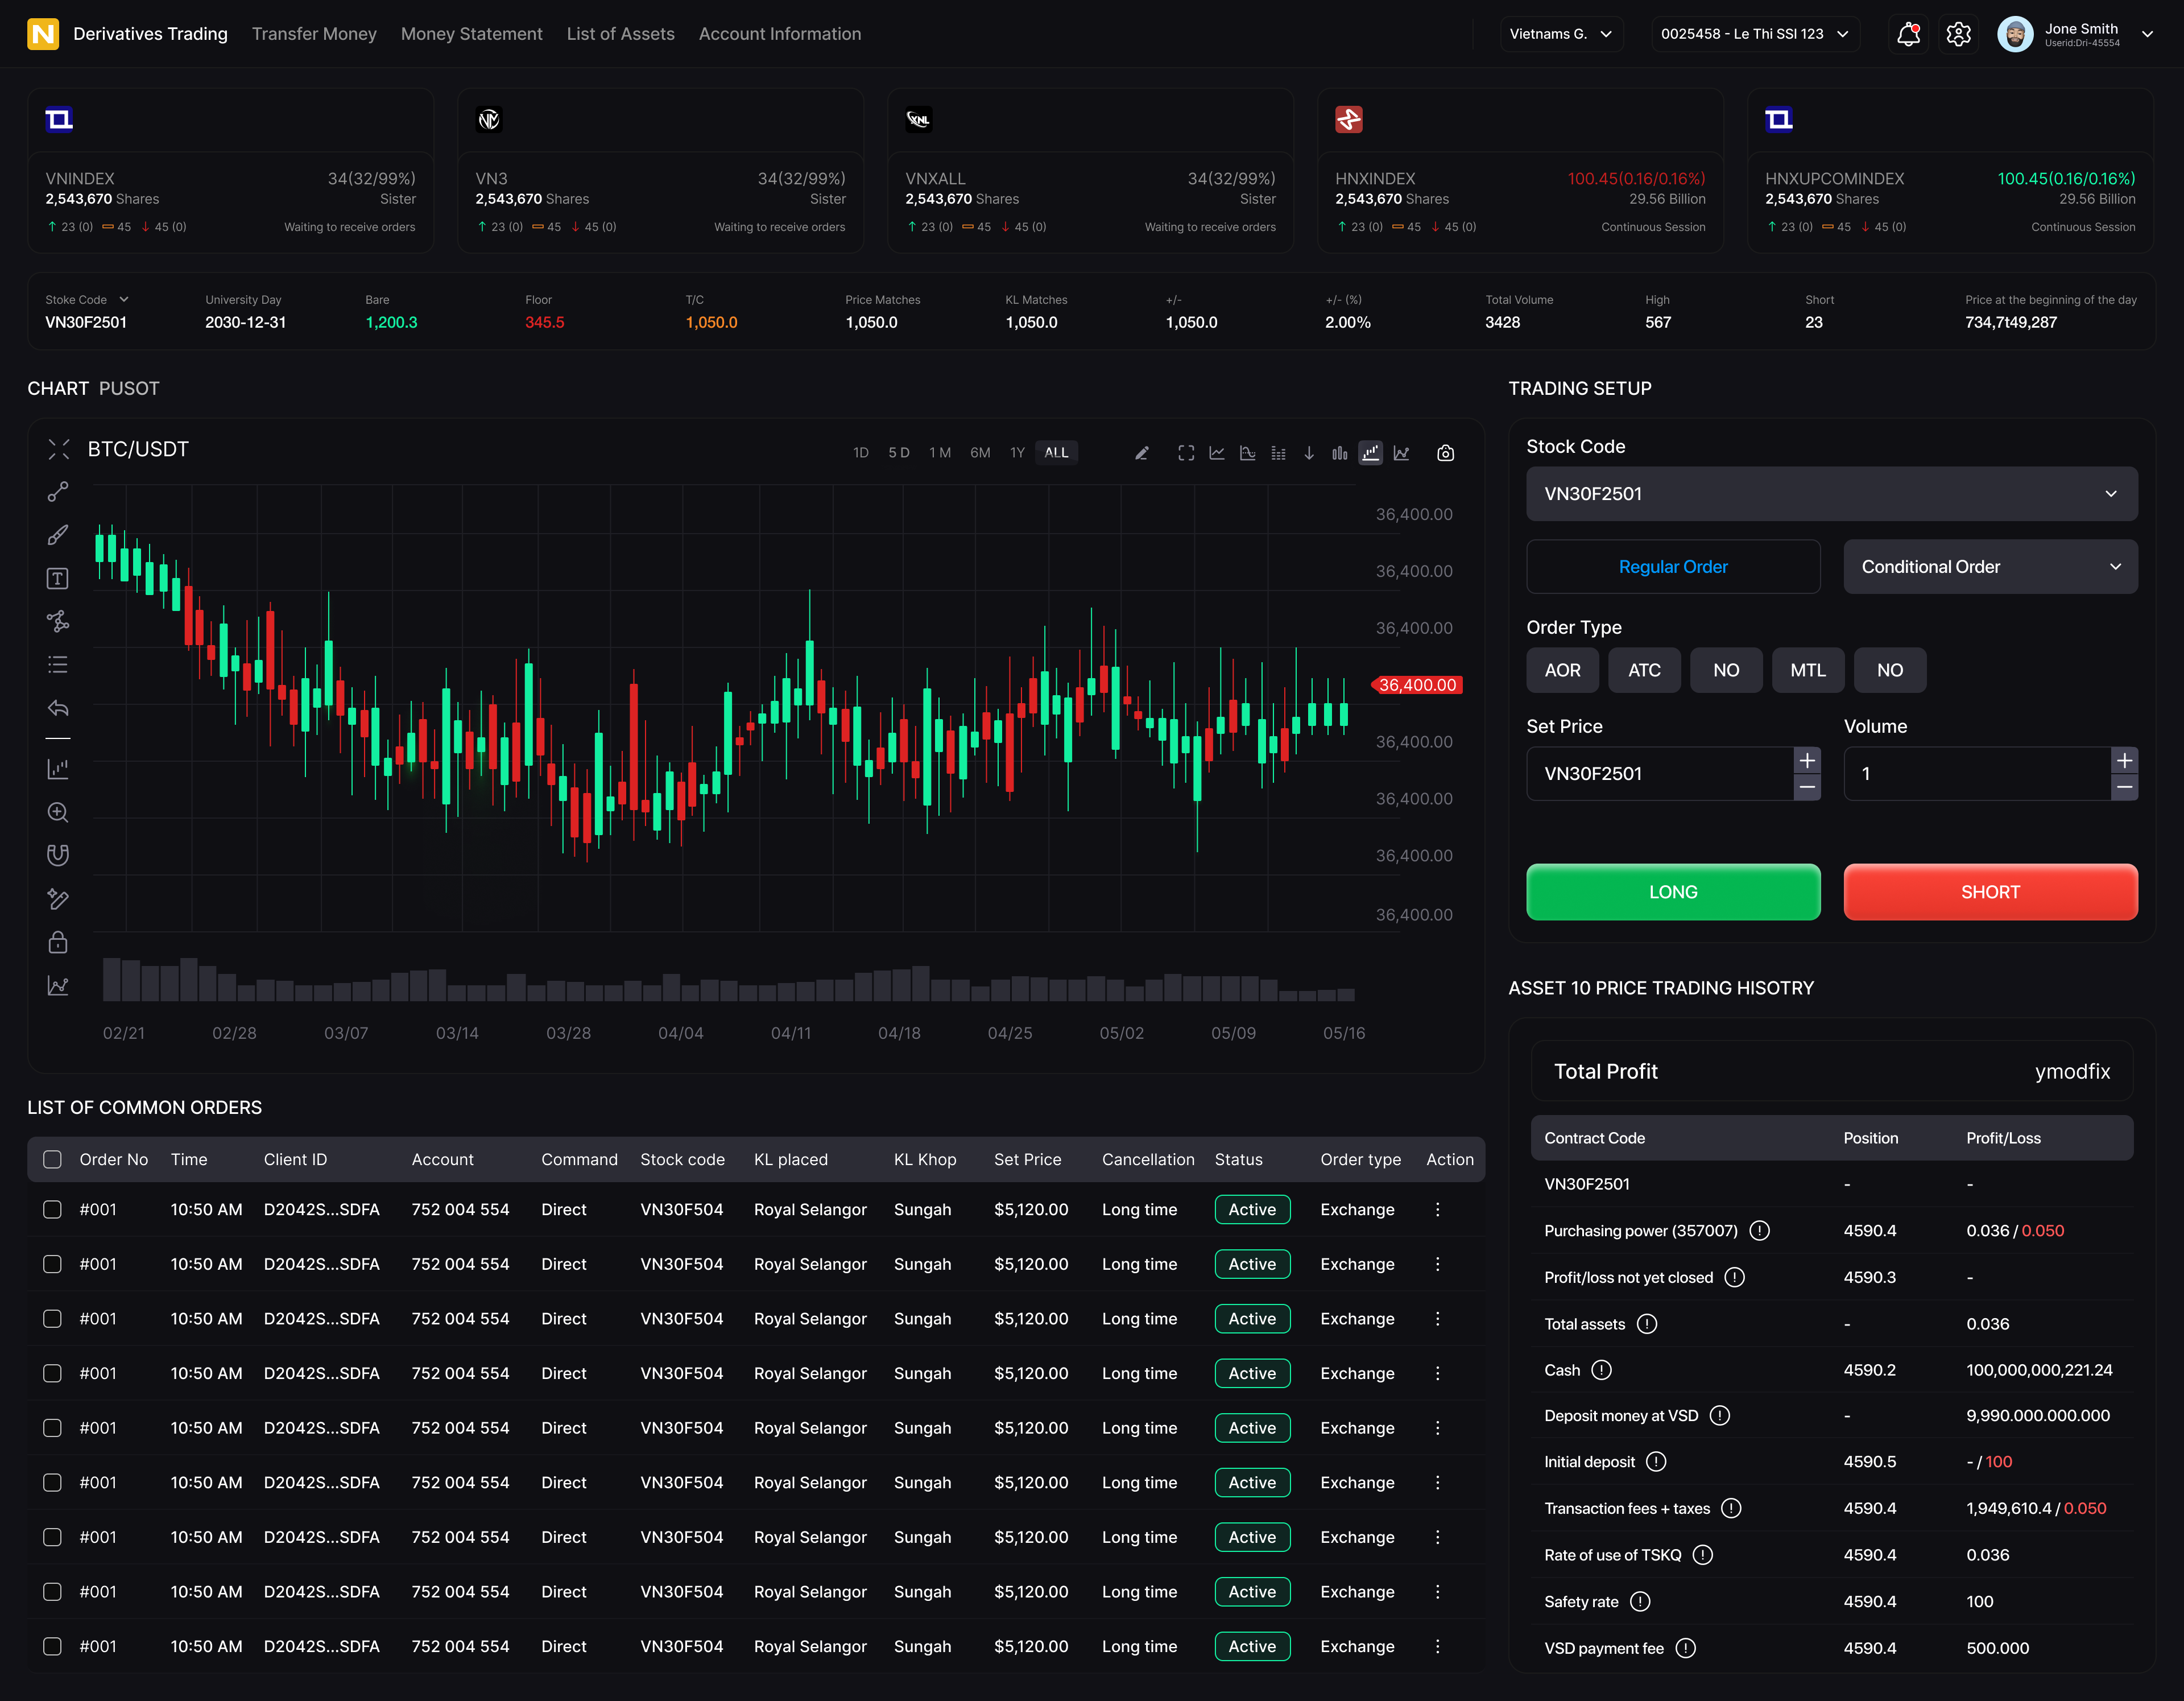Tick the checkbox on the first order row
The width and height of the screenshot is (2184, 1701).
click(x=52, y=1209)
